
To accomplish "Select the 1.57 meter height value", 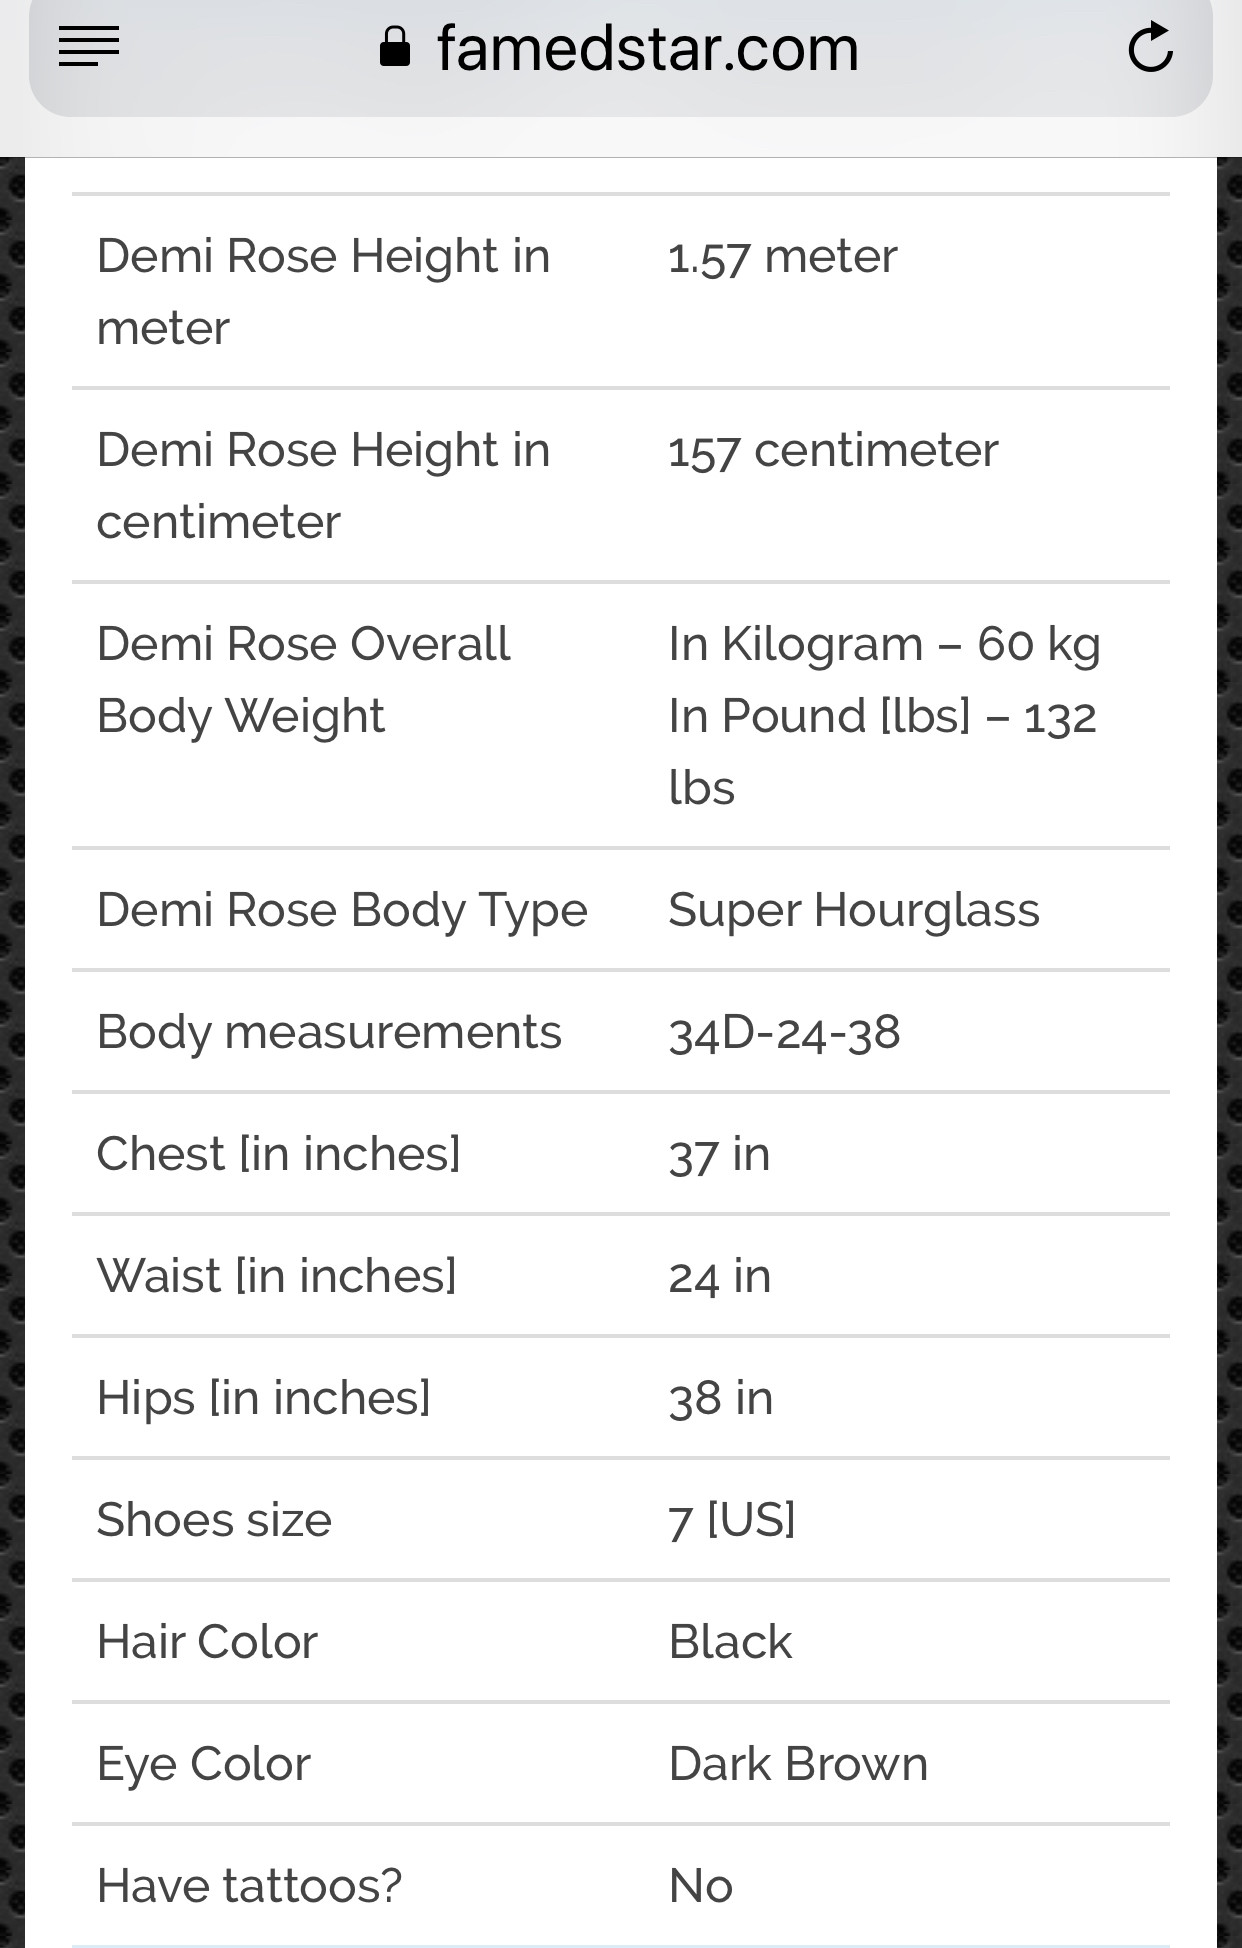I will (782, 257).
